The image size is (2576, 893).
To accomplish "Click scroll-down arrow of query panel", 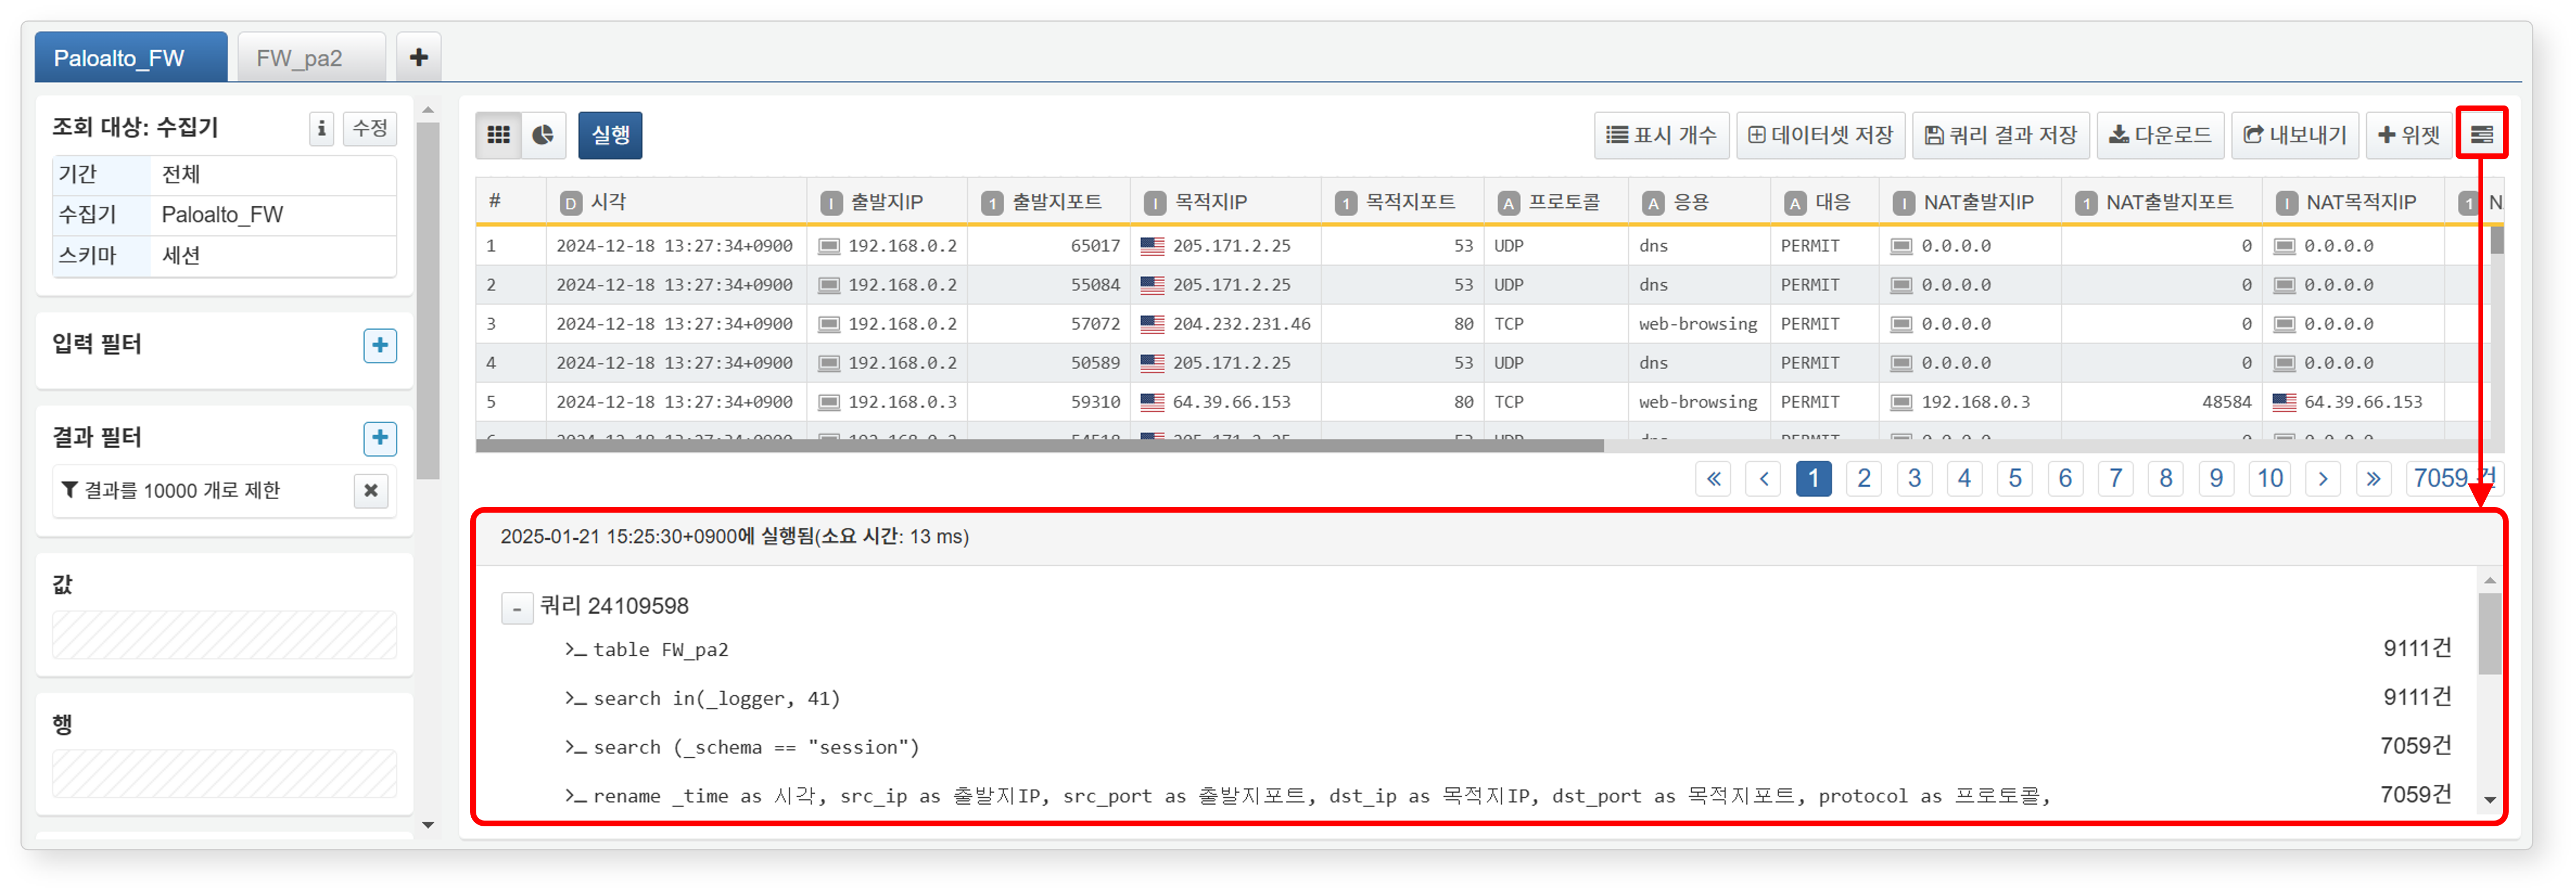I will [x=2489, y=800].
